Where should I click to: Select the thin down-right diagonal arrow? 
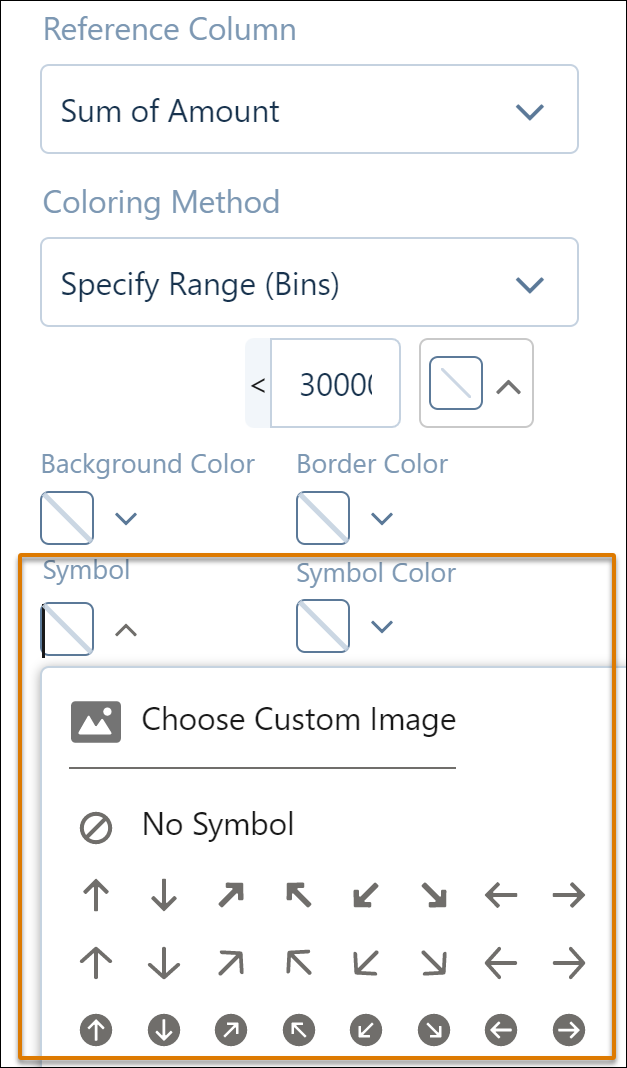pyautogui.click(x=434, y=963)
